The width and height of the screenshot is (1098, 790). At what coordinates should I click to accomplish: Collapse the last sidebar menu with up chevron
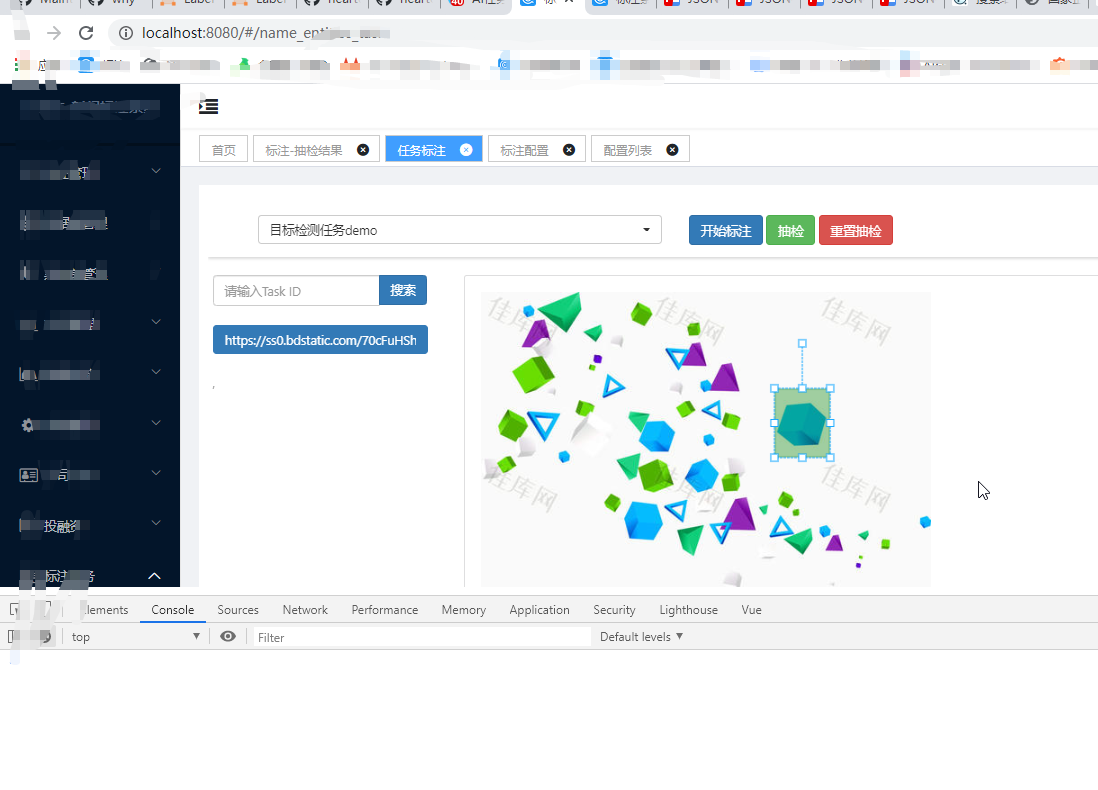click(x=155, y=576)
